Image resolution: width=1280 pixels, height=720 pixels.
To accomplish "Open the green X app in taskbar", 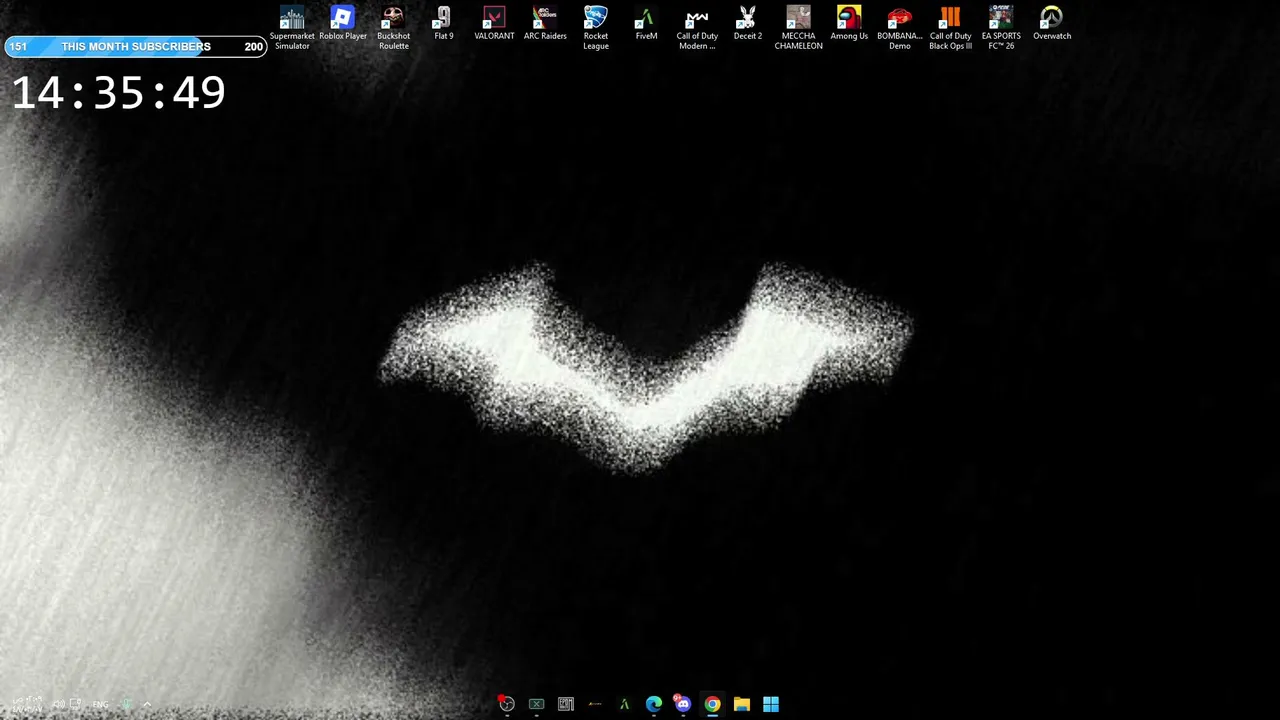I will [536, 704].
